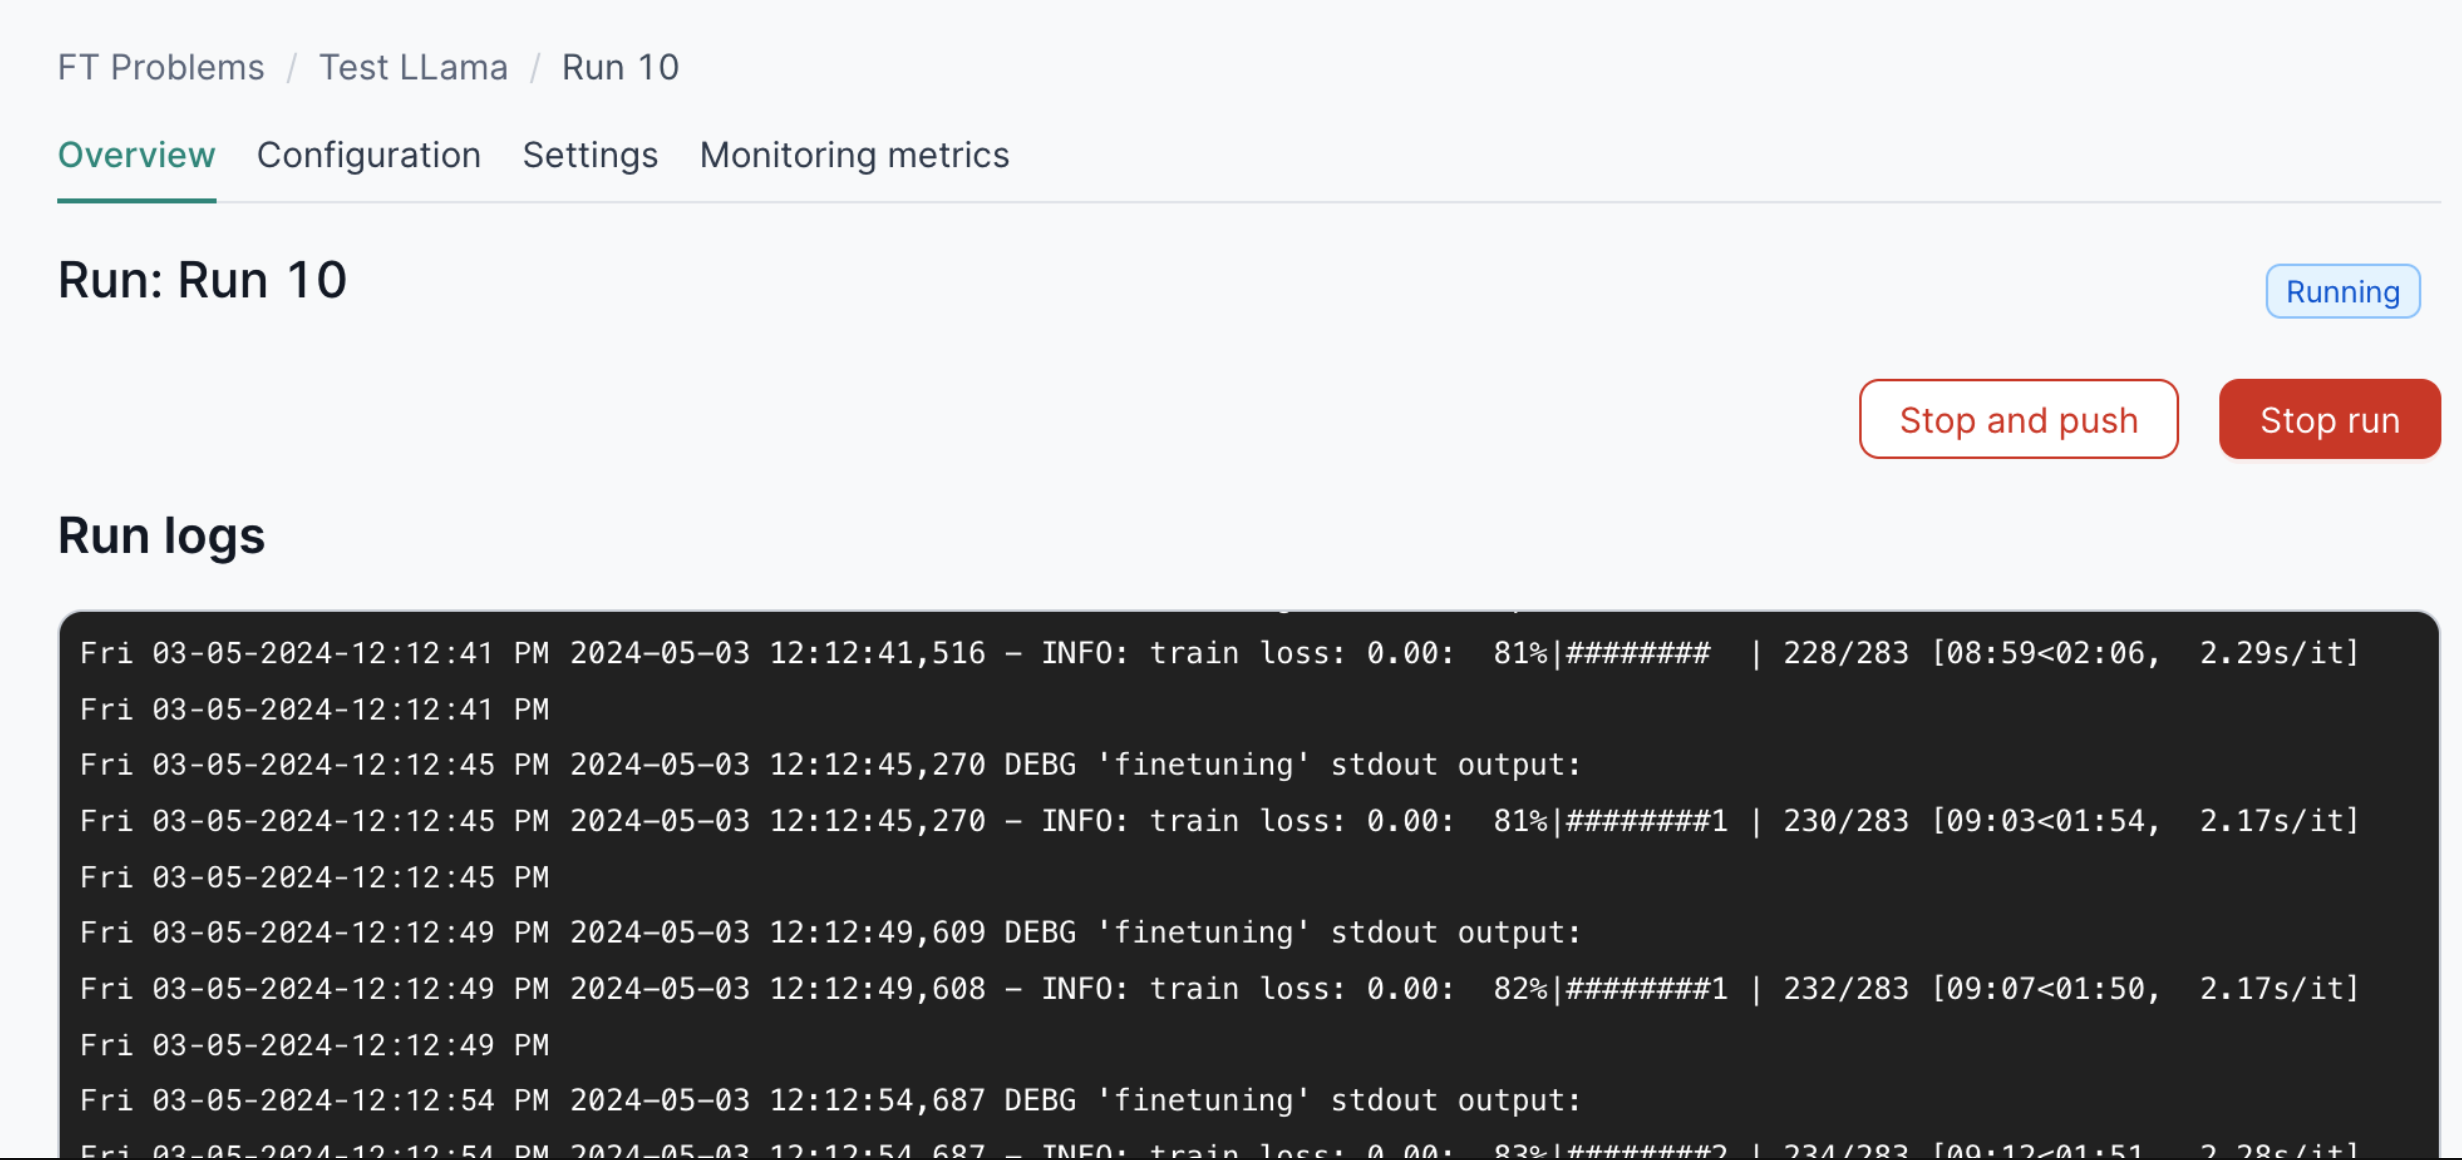Viewport: 2462px width, 1160px height.
Task: Click the Run logs section title
Action: point(161,536)
